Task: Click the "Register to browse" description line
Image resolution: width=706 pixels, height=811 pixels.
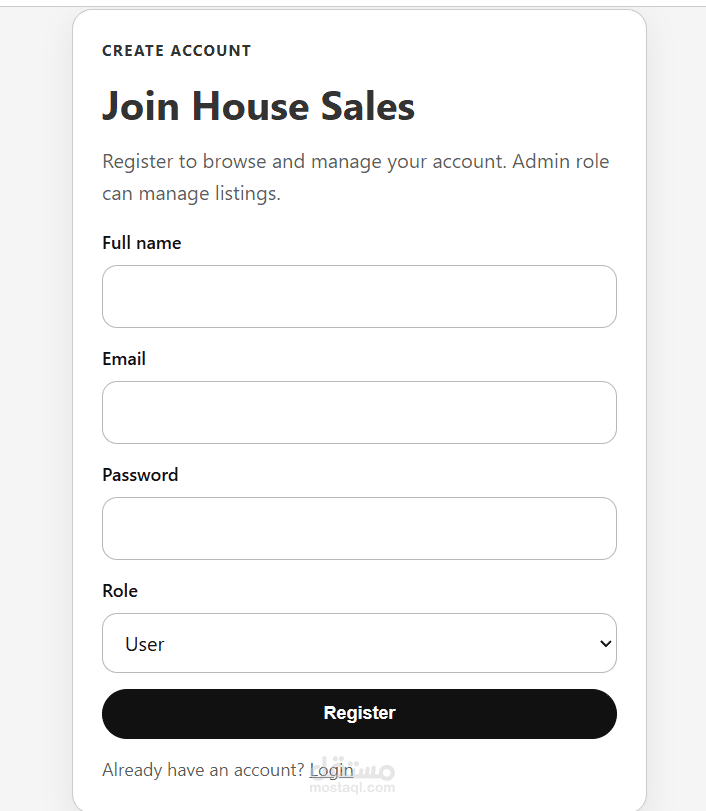Action: [x=355, y=161]
